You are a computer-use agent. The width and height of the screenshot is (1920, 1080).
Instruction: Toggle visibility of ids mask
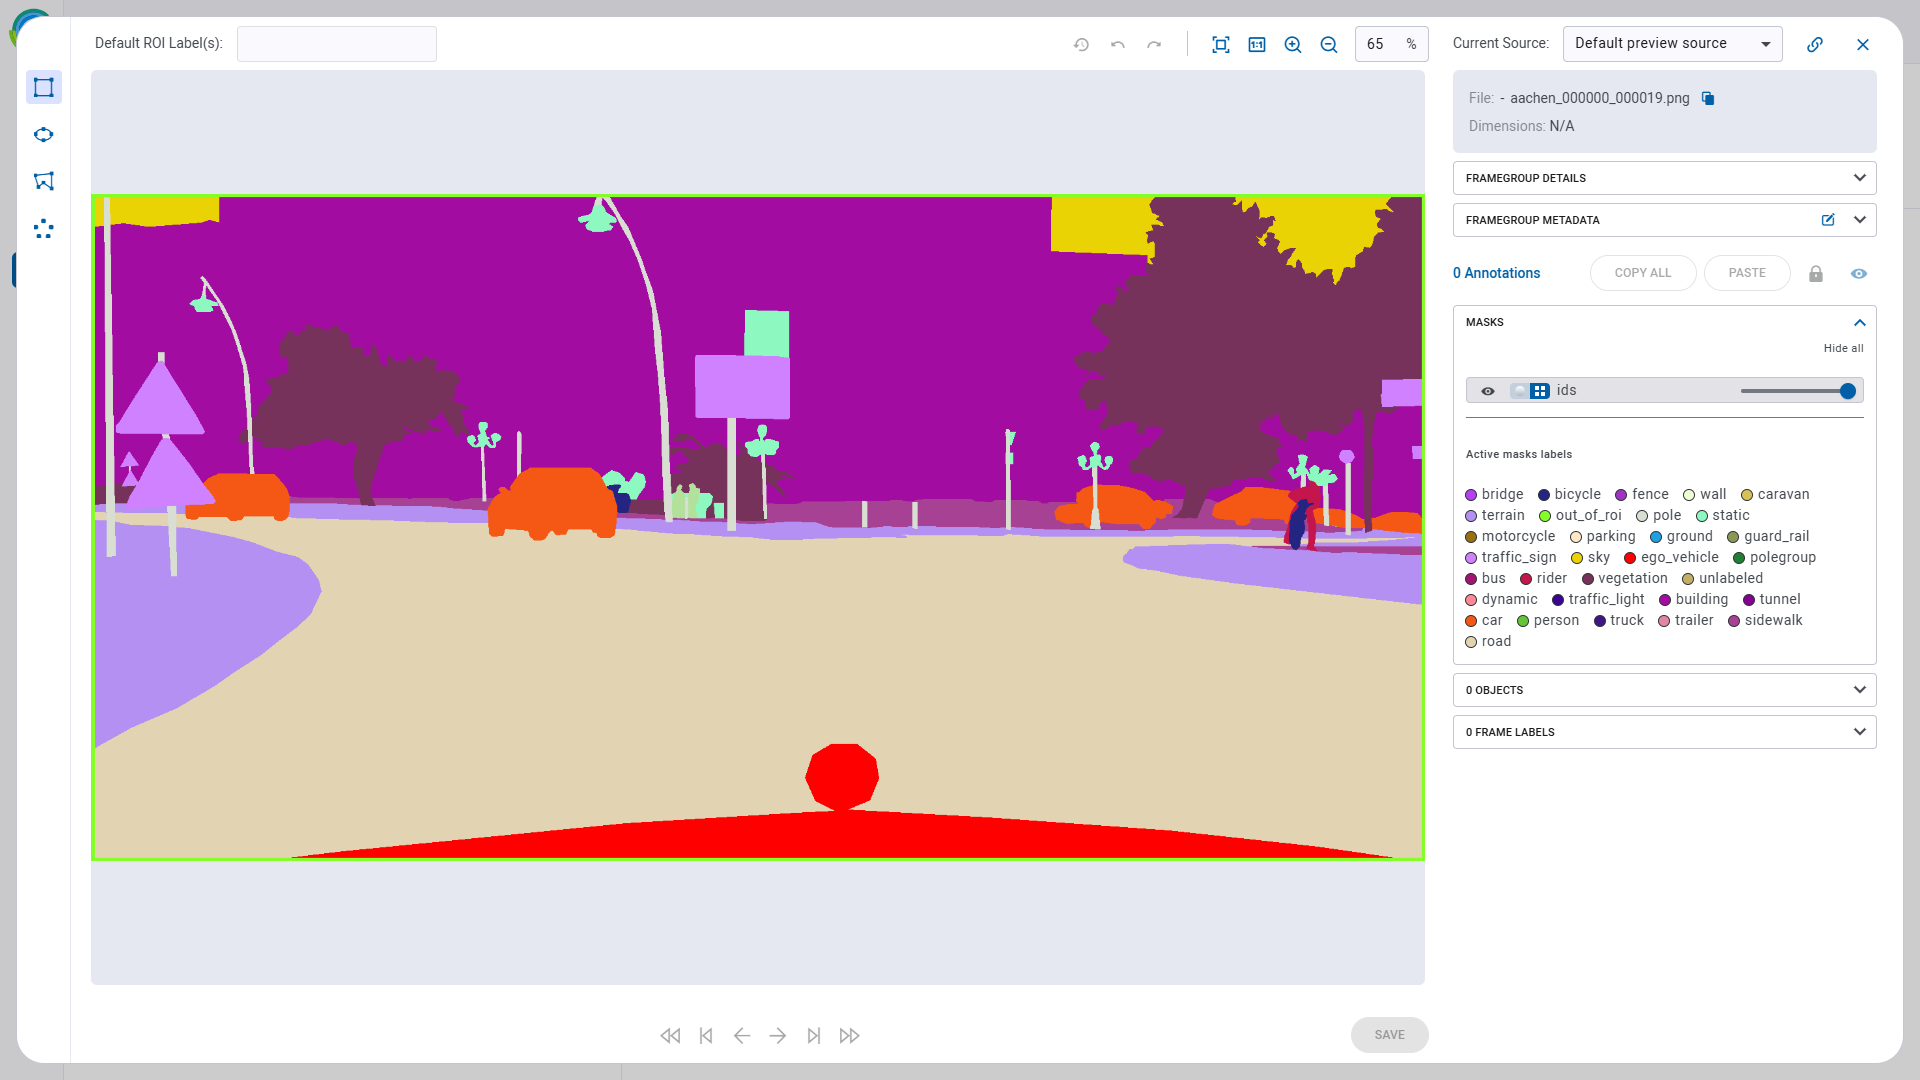[1488, 391]
